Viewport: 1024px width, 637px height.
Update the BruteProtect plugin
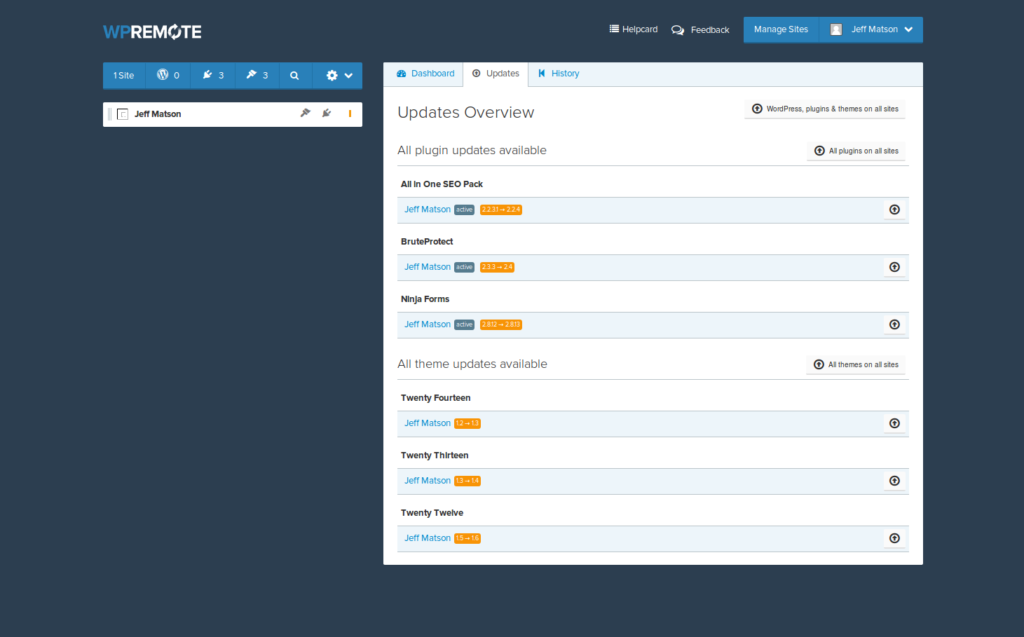click(895, 267)
